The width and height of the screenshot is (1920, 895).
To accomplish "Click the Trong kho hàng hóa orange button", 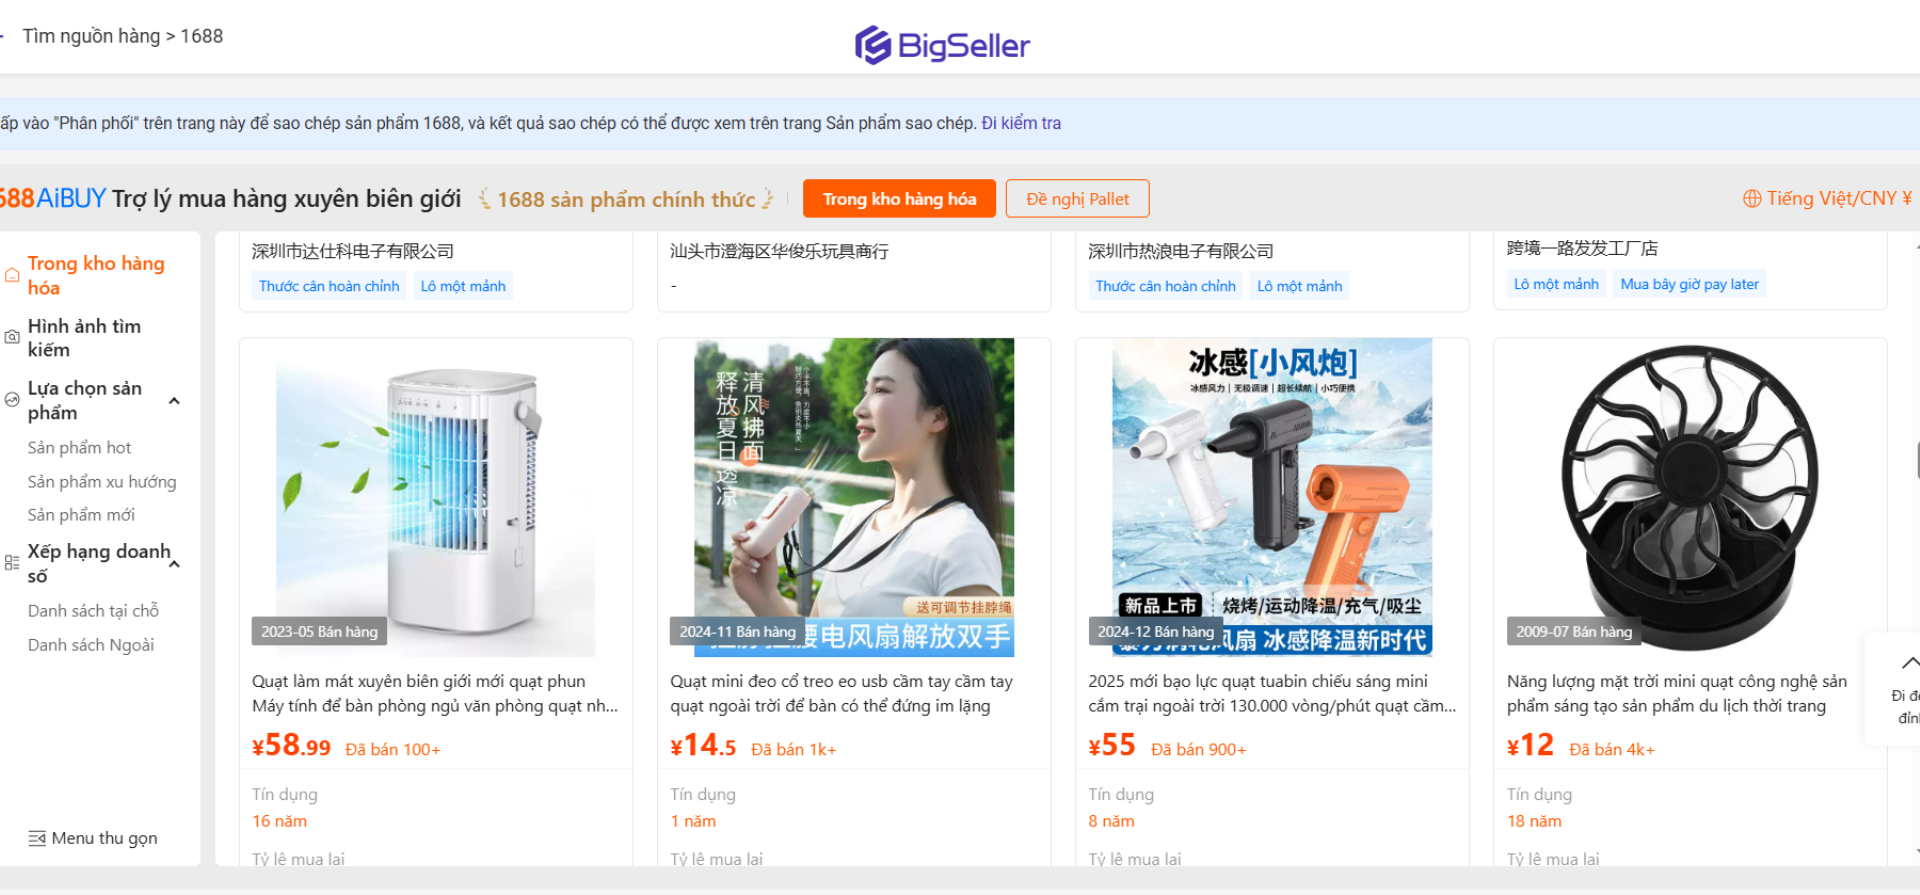I will pyautogui.click(x=899, y=198).
